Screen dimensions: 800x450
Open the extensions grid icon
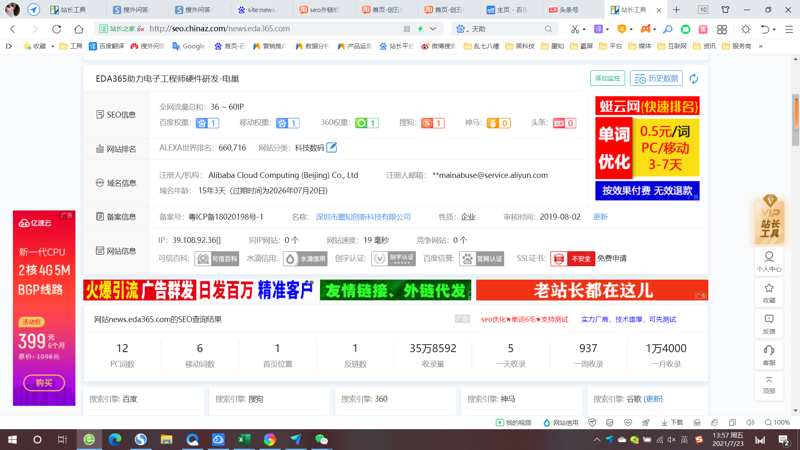(722, 29)
